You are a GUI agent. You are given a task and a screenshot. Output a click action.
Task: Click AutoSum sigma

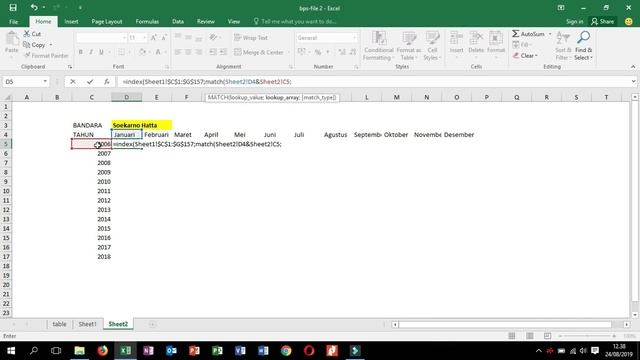coord(528,34)
